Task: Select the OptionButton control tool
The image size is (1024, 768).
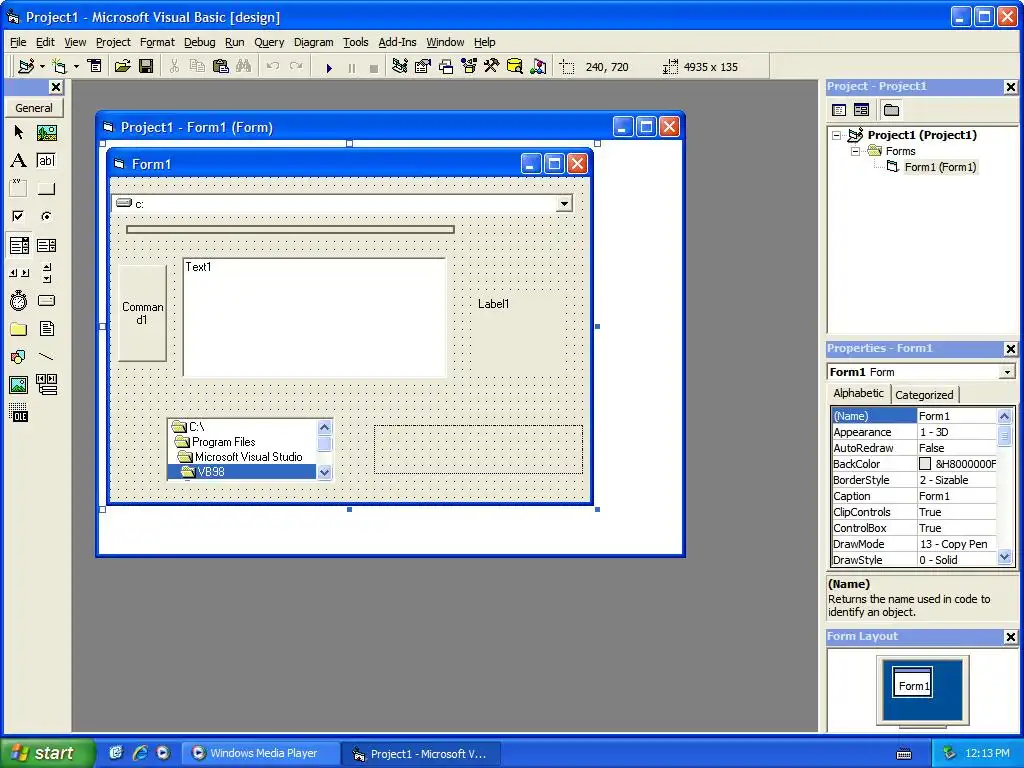Action: (46, 216)
